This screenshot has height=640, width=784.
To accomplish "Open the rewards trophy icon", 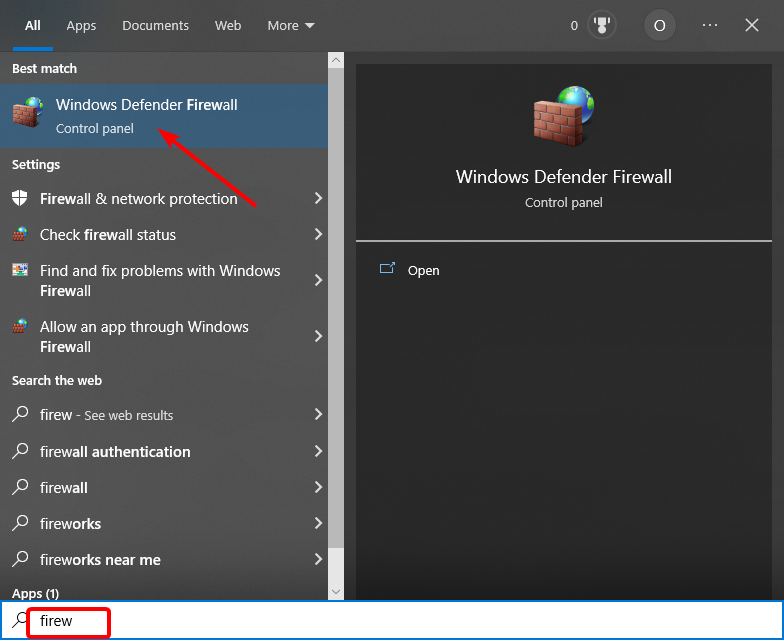I will click(x=602, y=25).
